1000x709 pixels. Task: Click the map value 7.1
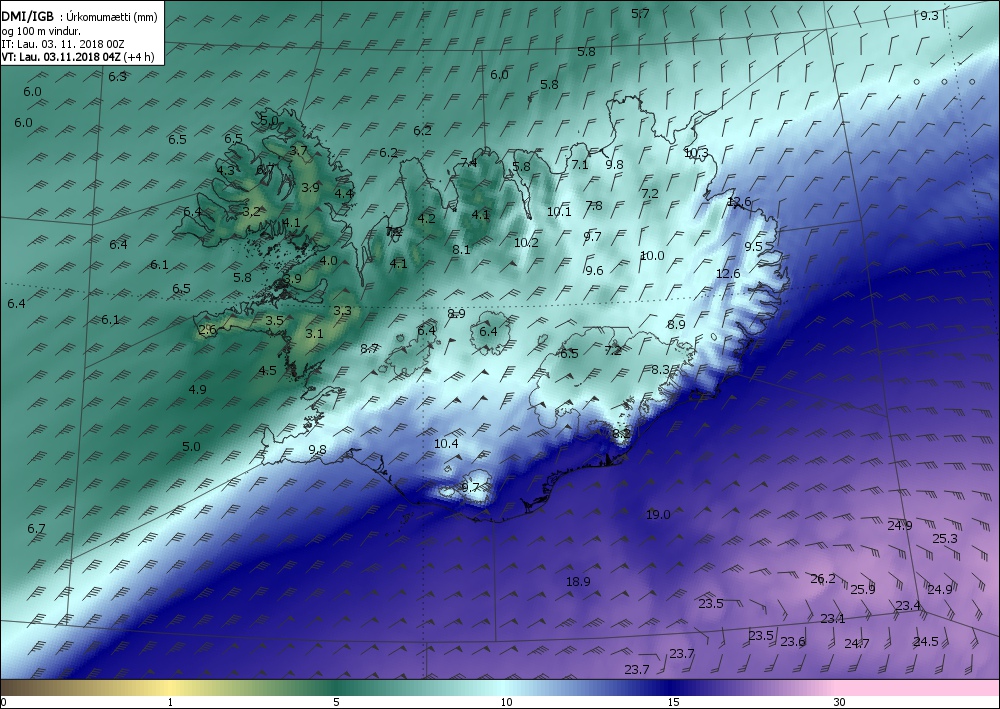[579, 164]
